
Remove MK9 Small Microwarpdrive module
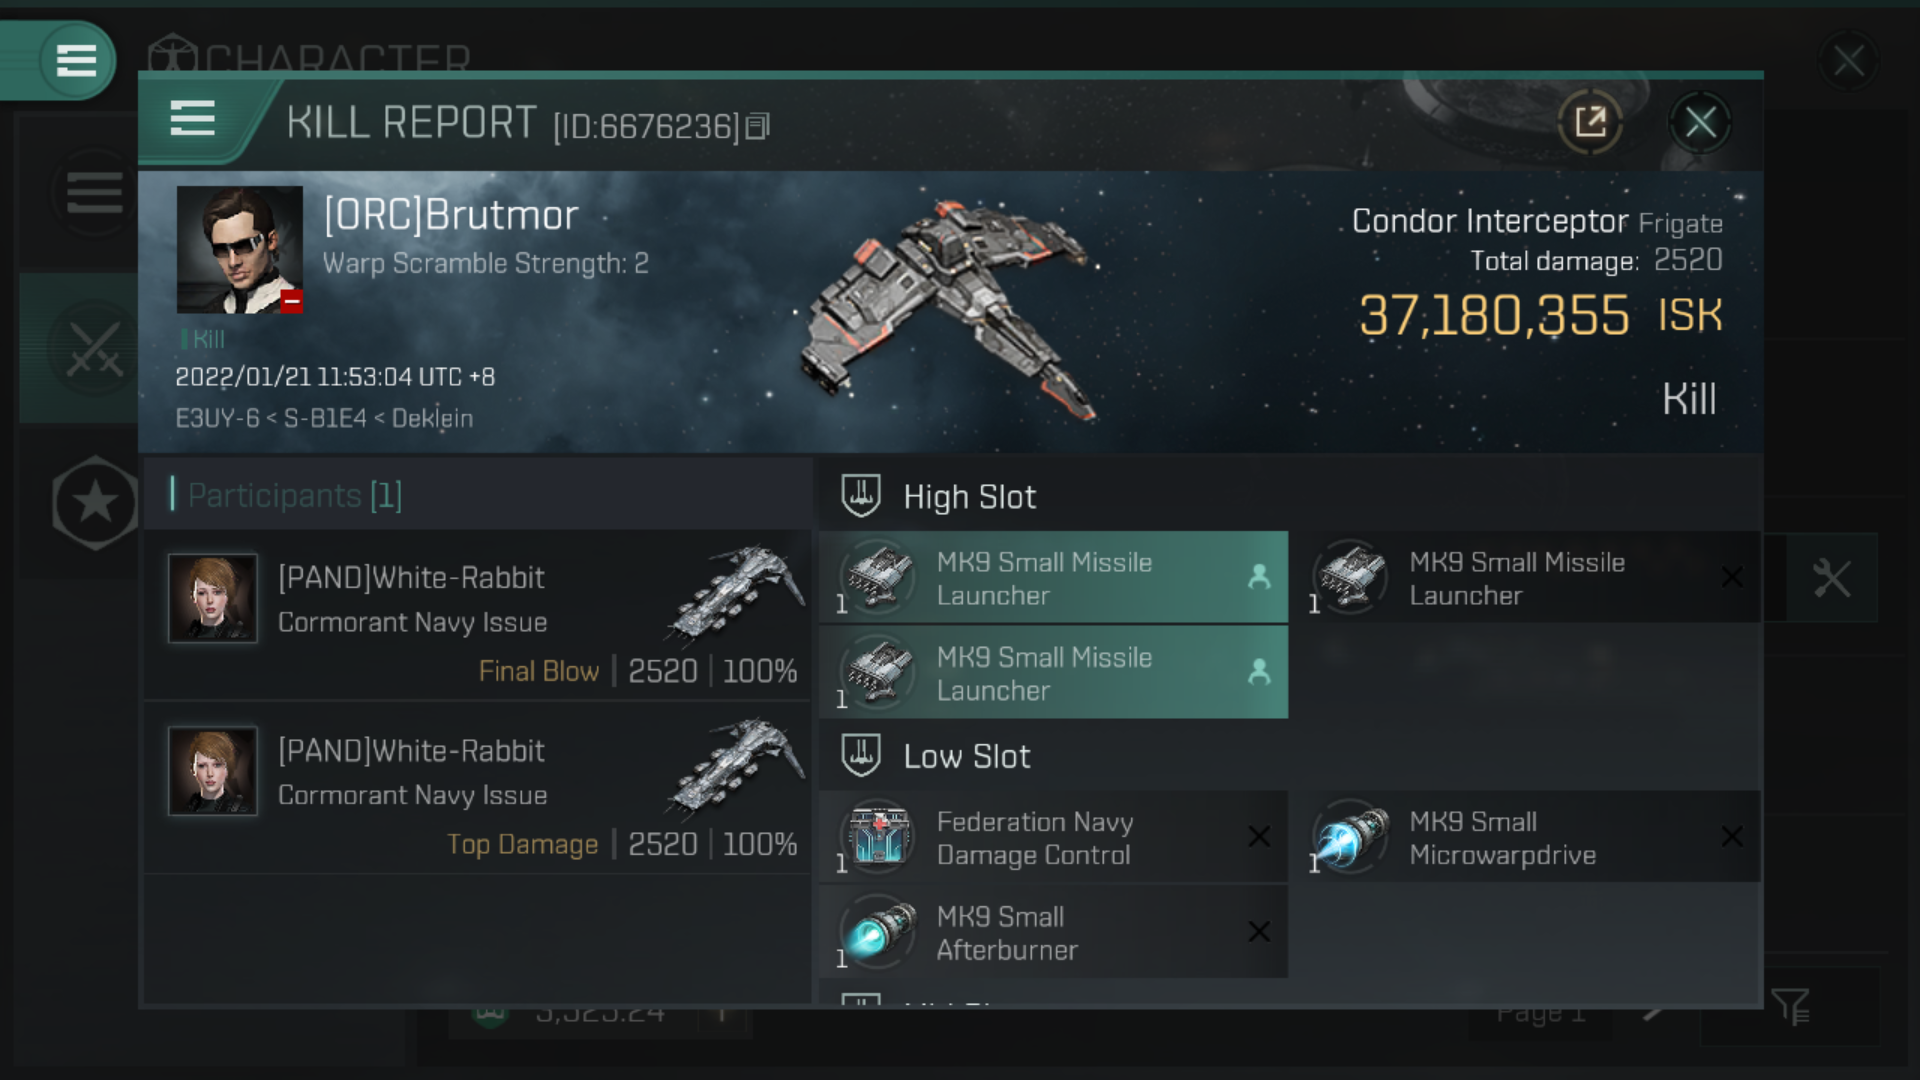pos(1730,836)
